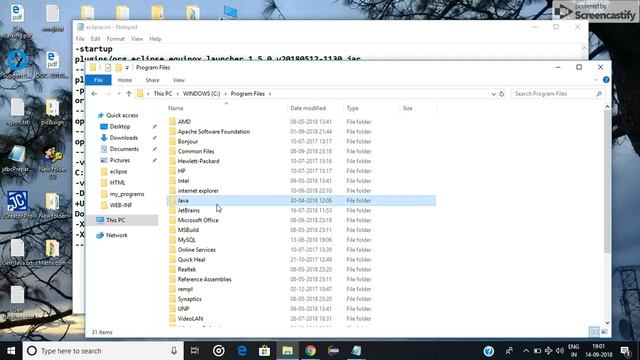Open address bar history dropdown
Viewport: 640px width, 360px height.
(493, 93)
